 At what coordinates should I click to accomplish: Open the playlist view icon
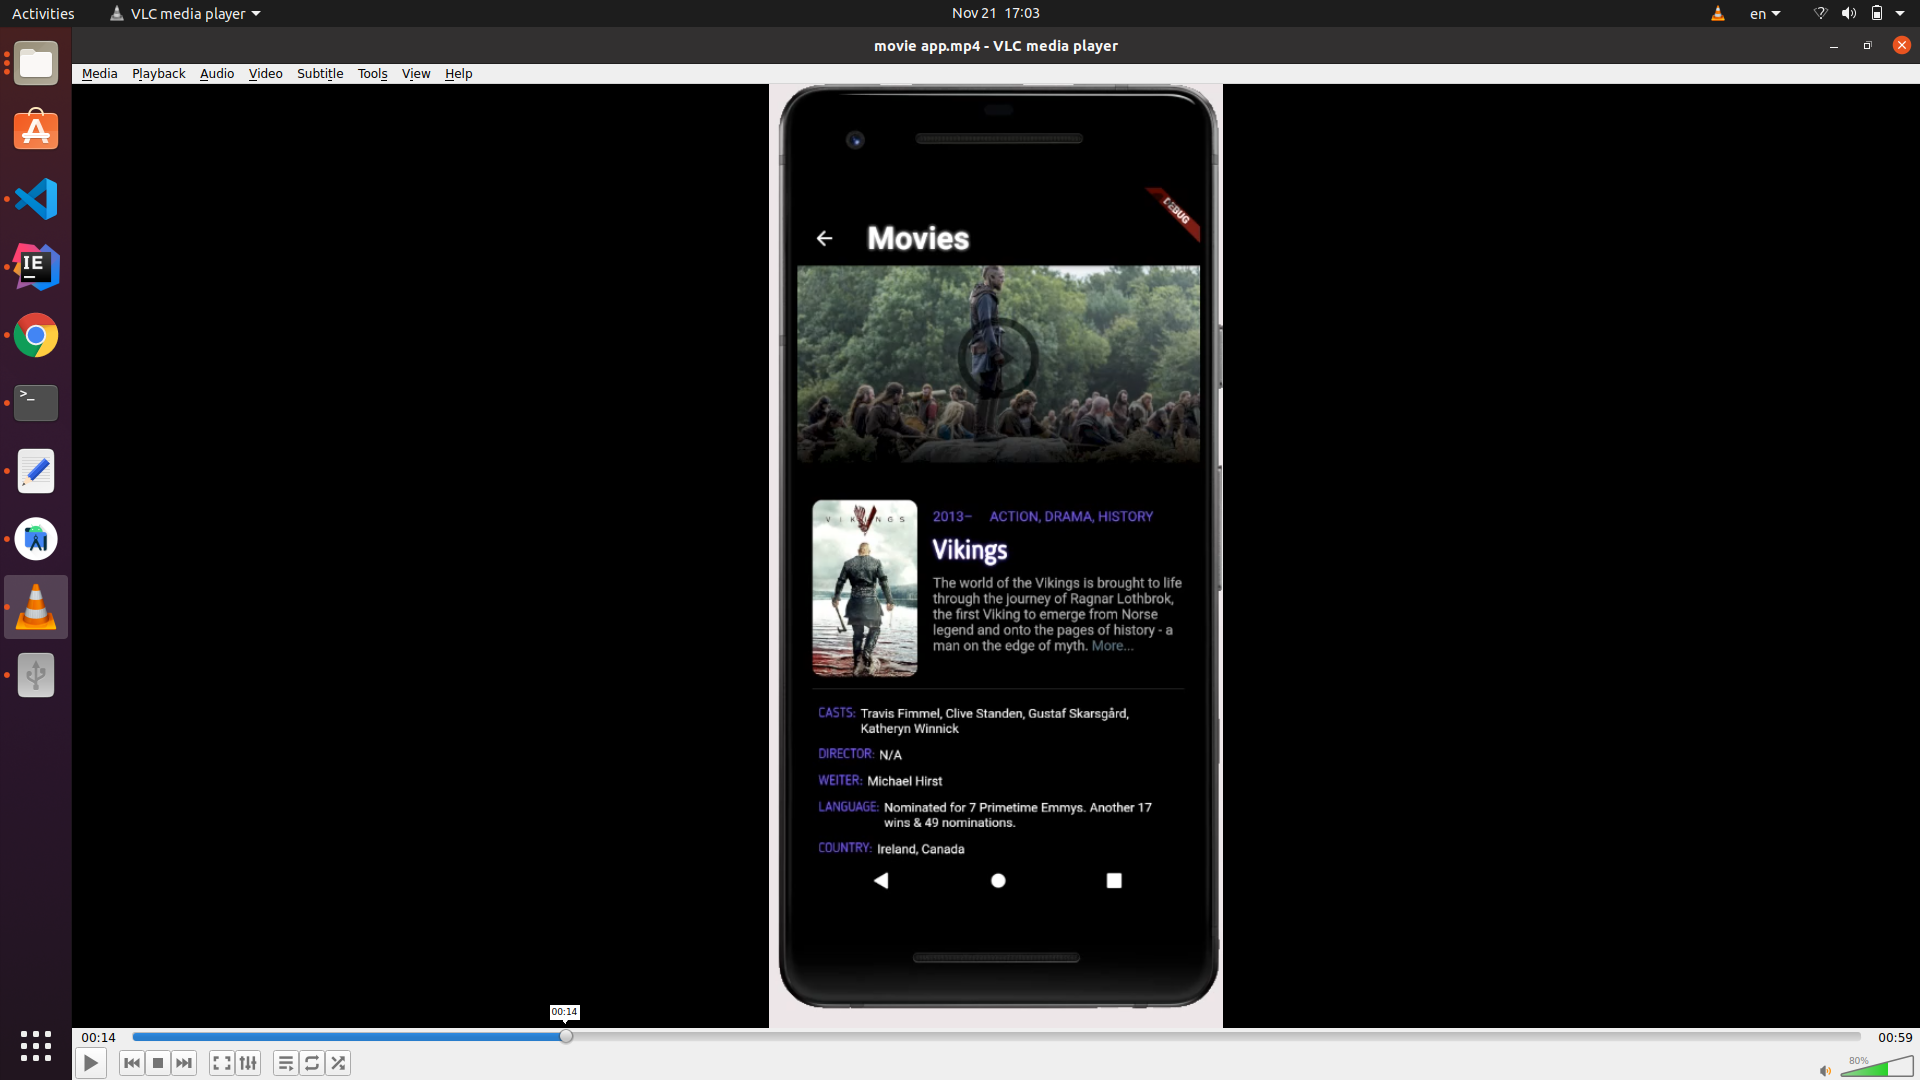286,1063
